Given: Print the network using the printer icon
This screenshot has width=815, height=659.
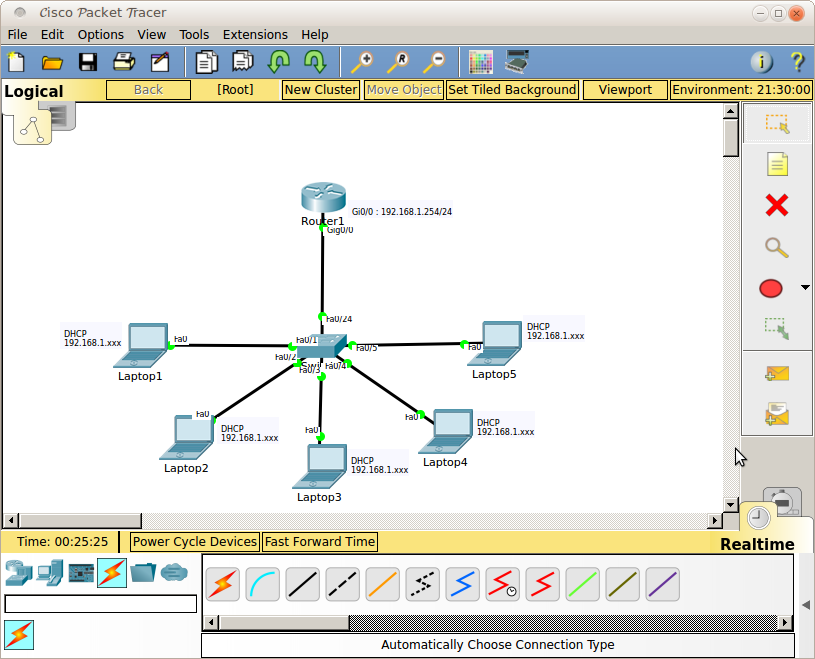Looking at the screenshot, I should pos(124,62).
